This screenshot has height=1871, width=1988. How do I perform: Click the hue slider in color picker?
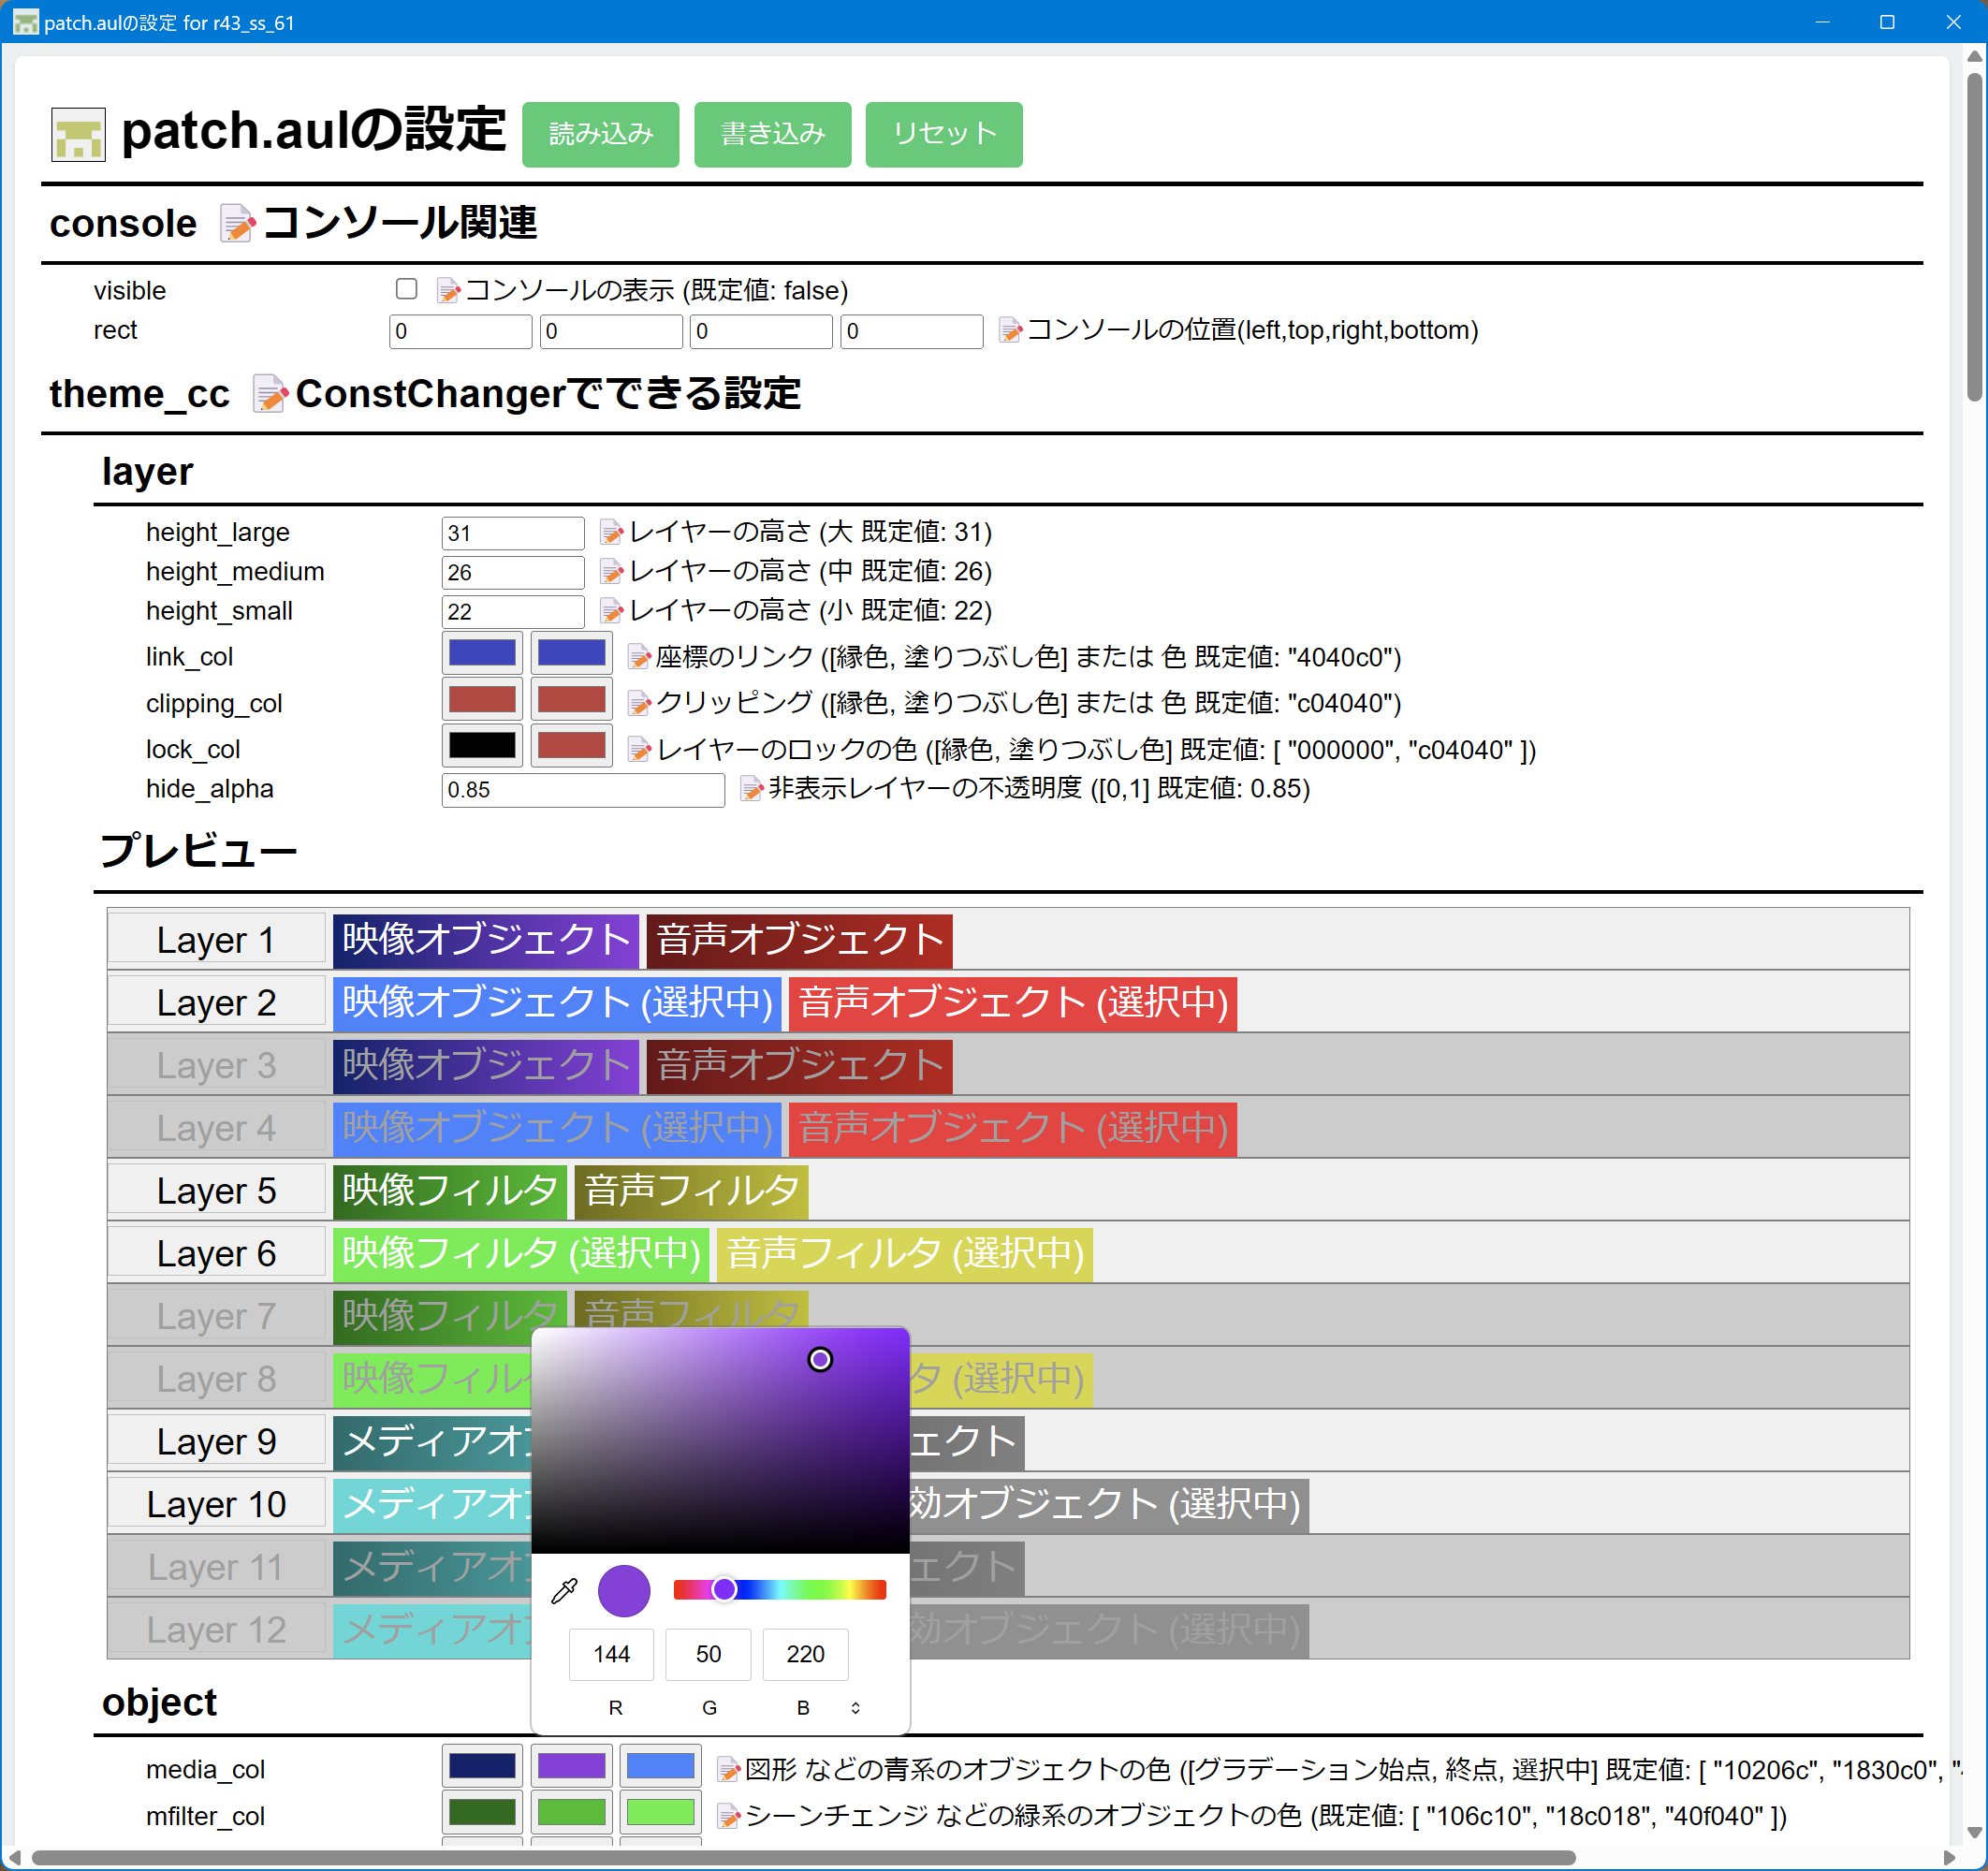coord(780,1590)
